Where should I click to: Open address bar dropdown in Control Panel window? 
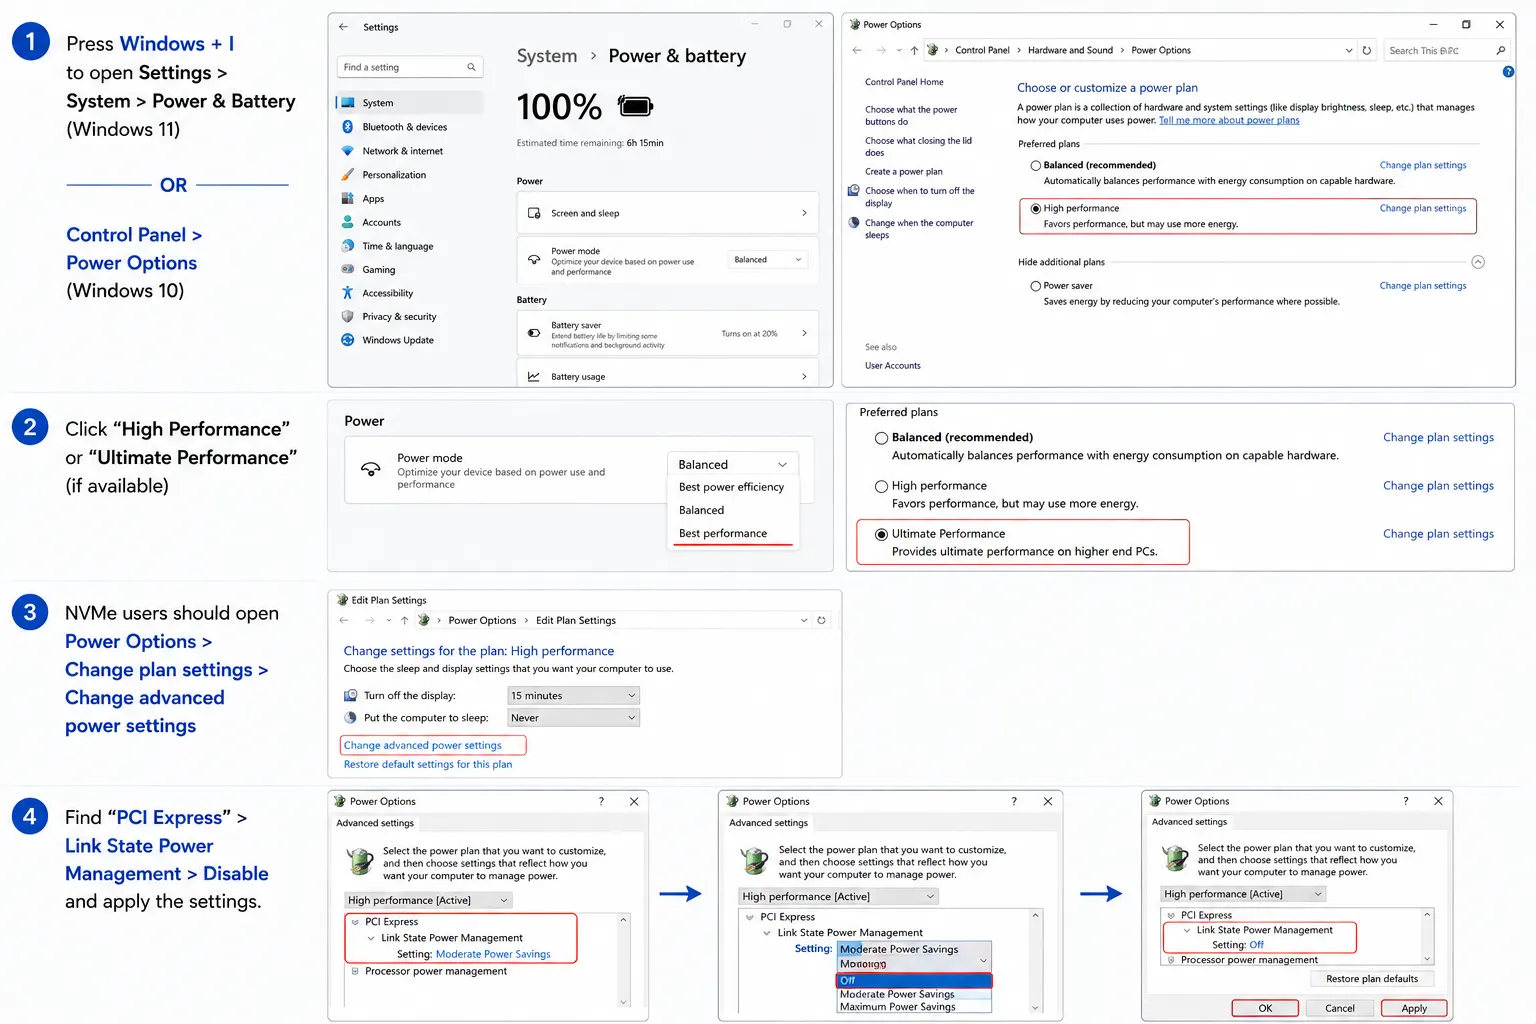[1349, 50]
